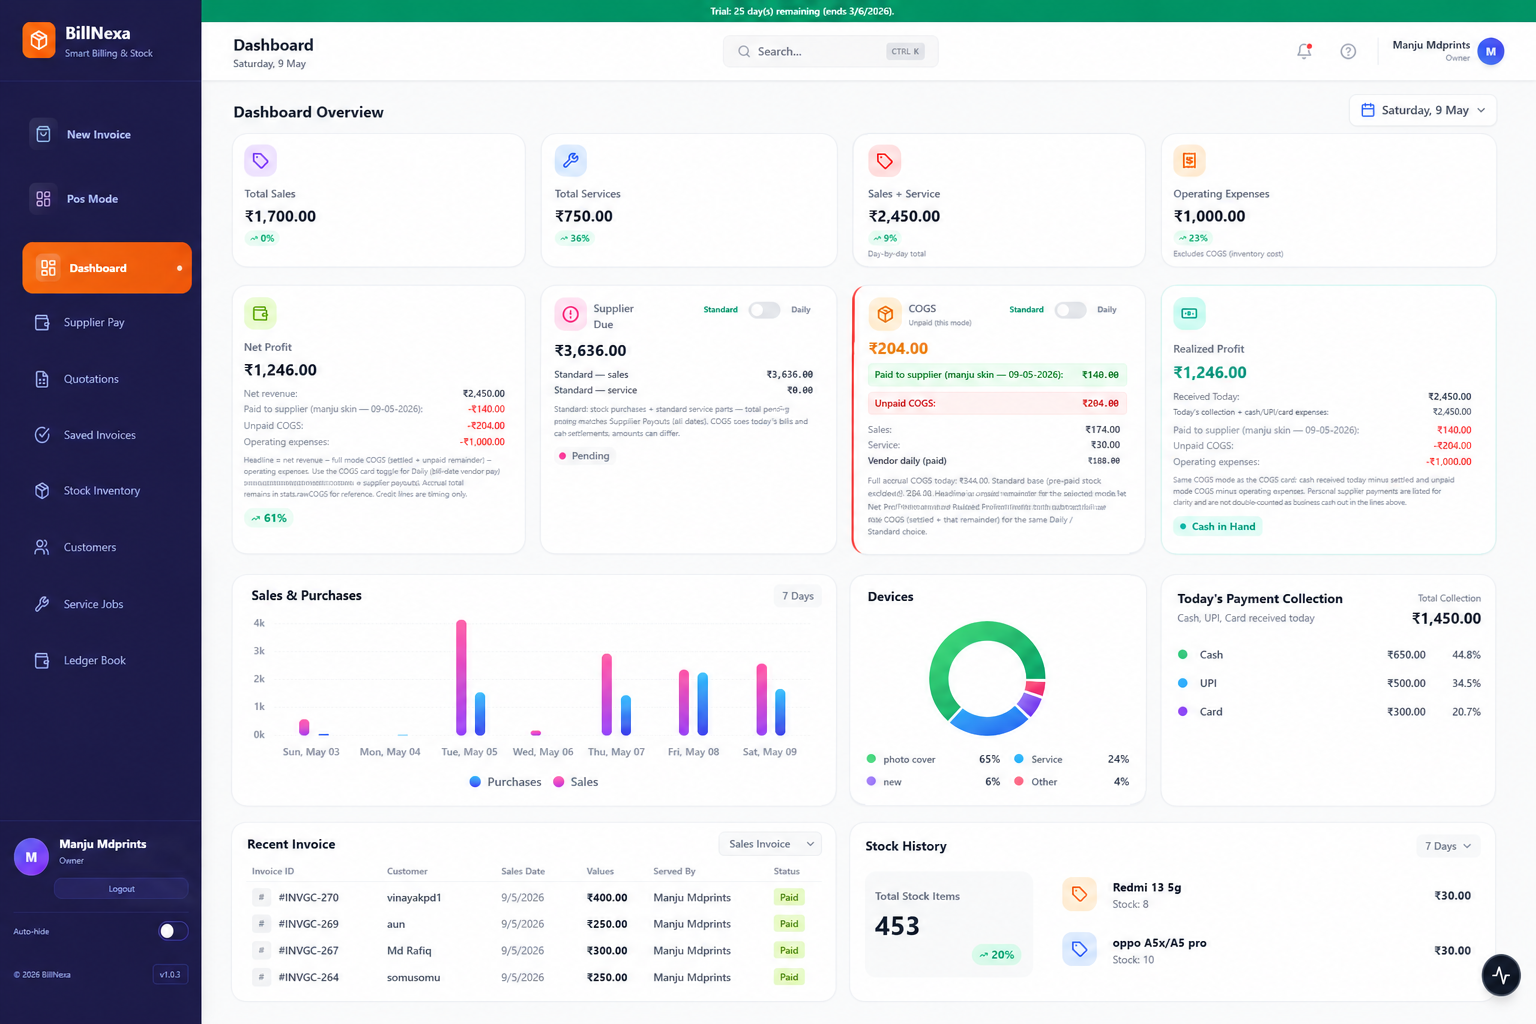
Task: Click the oppo A5x/A5 pro tag icon
Action: (x=1079, y=949)
